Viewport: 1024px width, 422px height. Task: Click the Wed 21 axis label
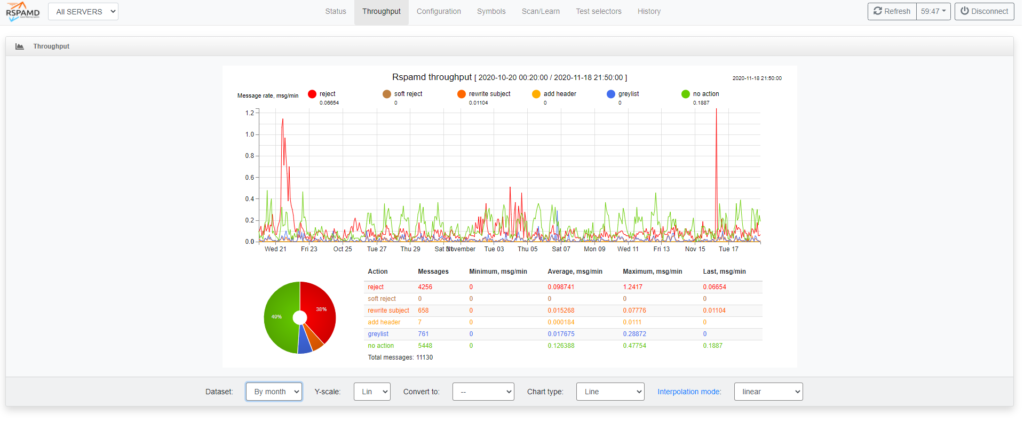[275, 249]
